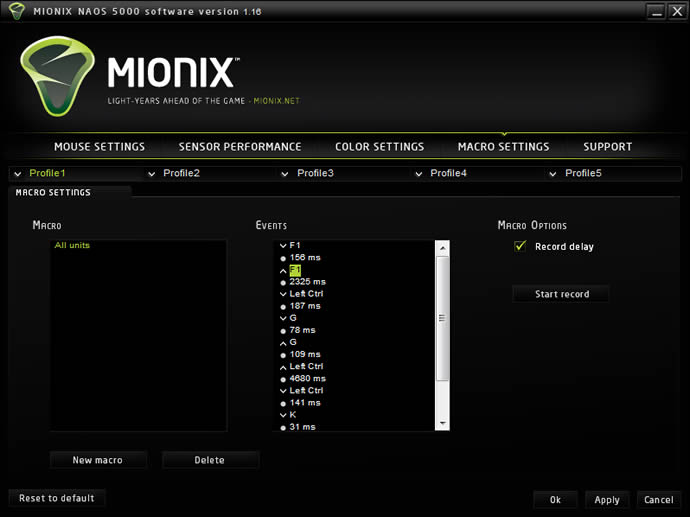Expand the chevron beside Profile5
This screenshot has width=690, height=517.
553,174
